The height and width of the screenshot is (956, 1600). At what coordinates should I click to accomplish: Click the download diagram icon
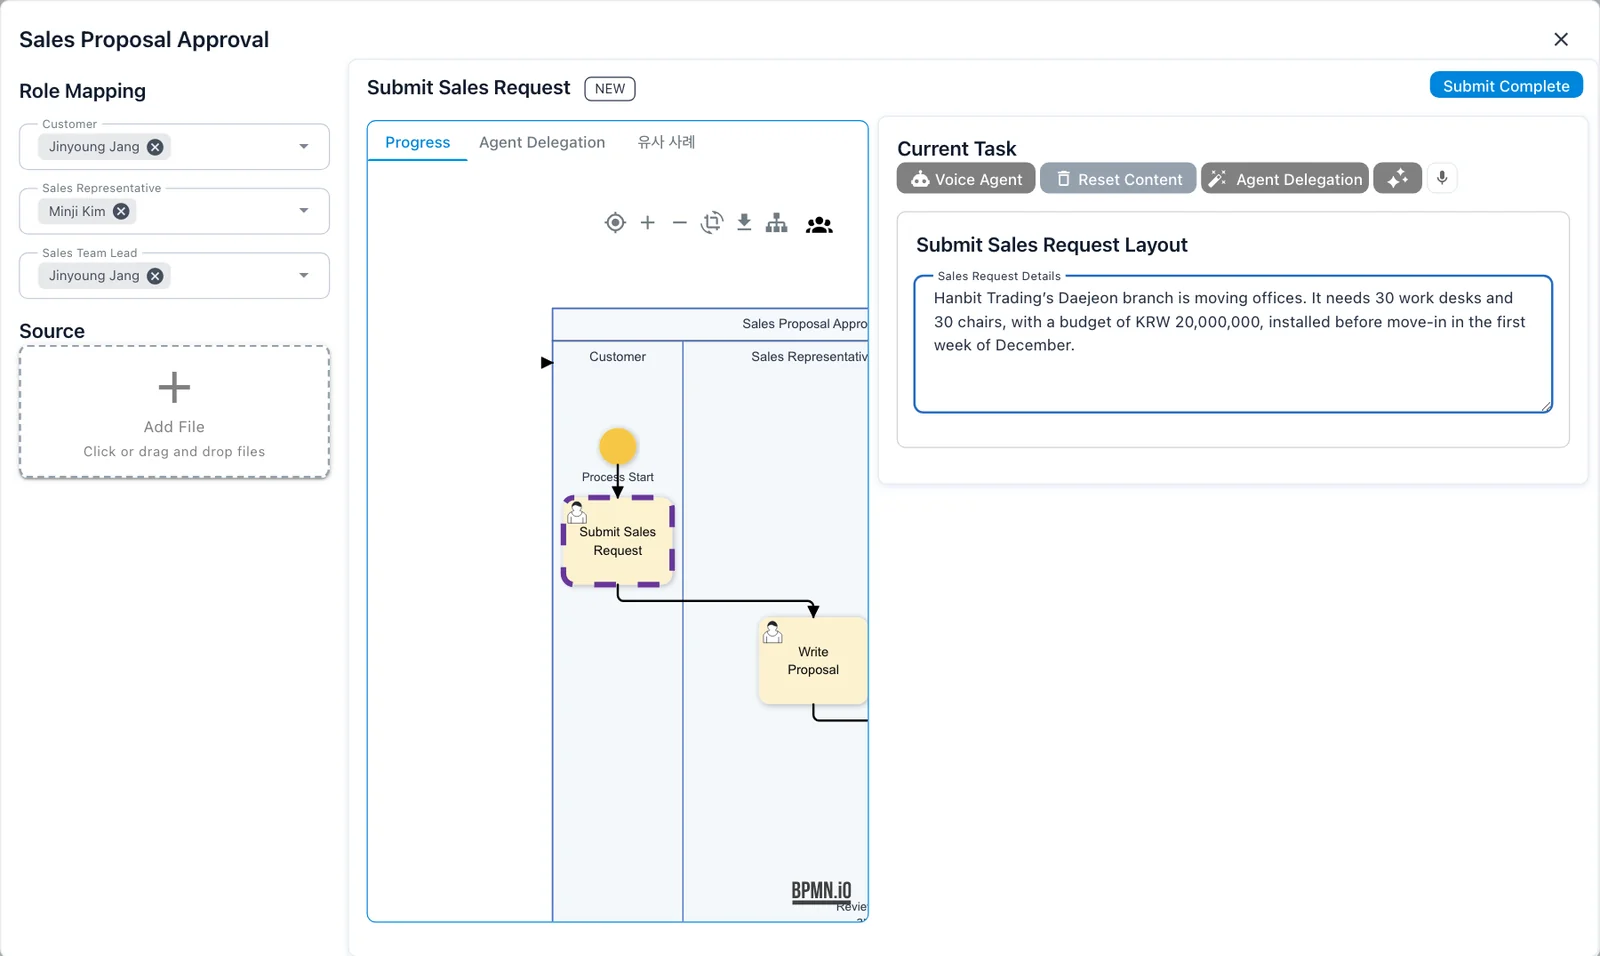[744, 223]
